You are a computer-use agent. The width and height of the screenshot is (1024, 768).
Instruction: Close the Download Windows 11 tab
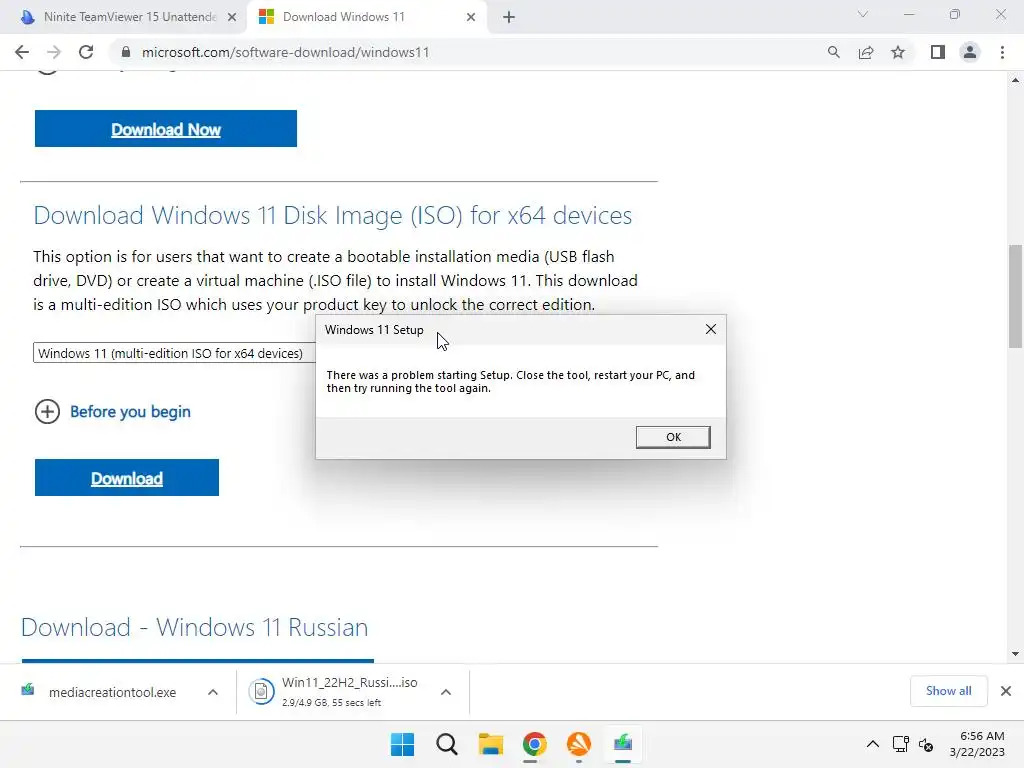tap(471, 17)
